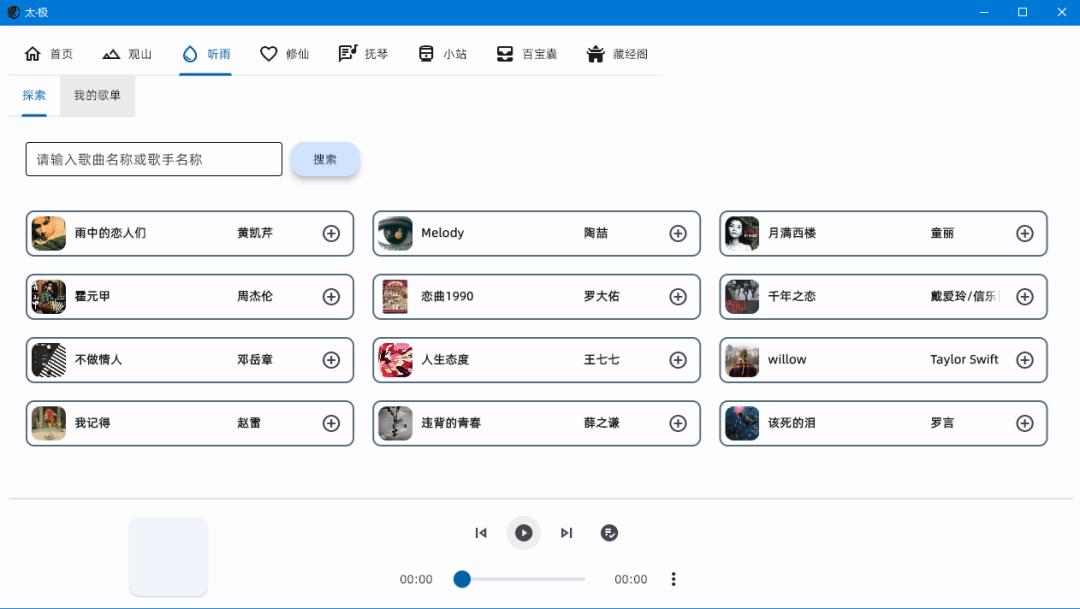Add 雨中的恋人们 using its plus button

click(x=330, y=233)
